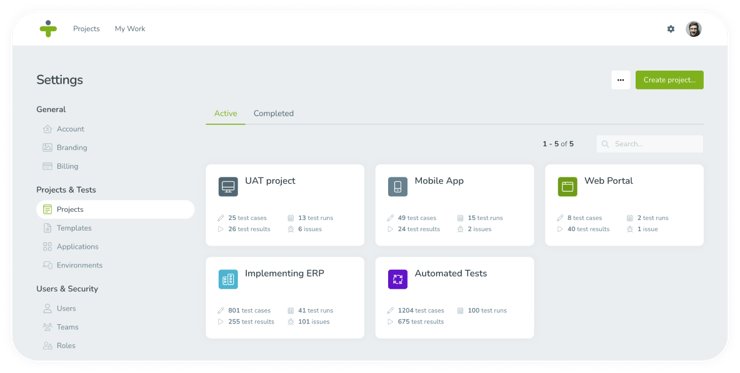Click the Mobile App phone icon
The image size is (740, 373).
point(397,186)
